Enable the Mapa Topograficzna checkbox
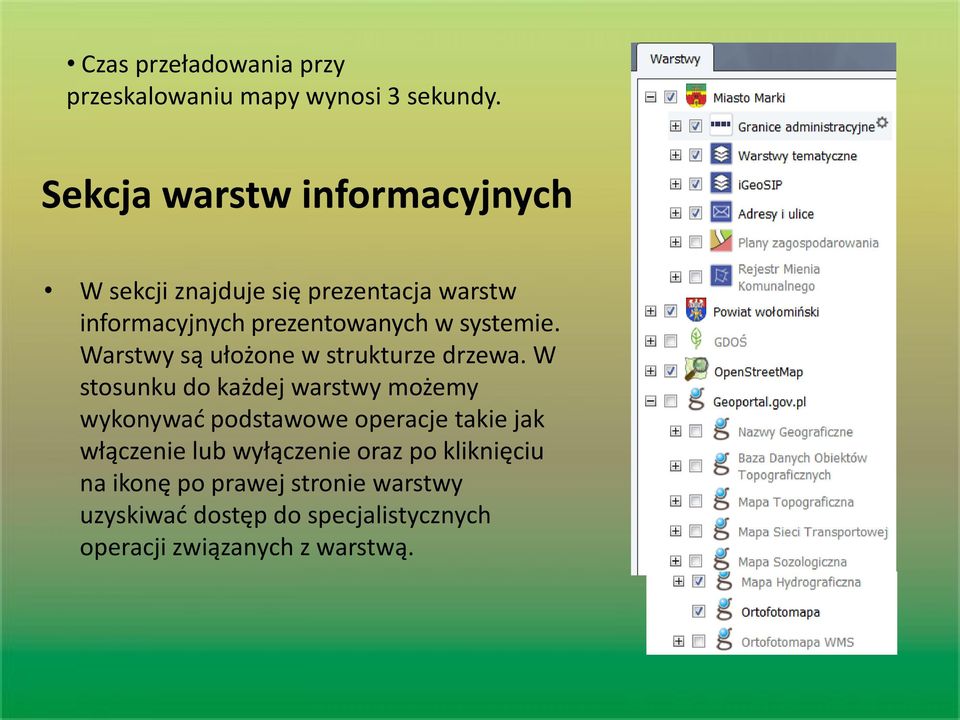The width and height of the screenshot is (960, 720). 696,501
